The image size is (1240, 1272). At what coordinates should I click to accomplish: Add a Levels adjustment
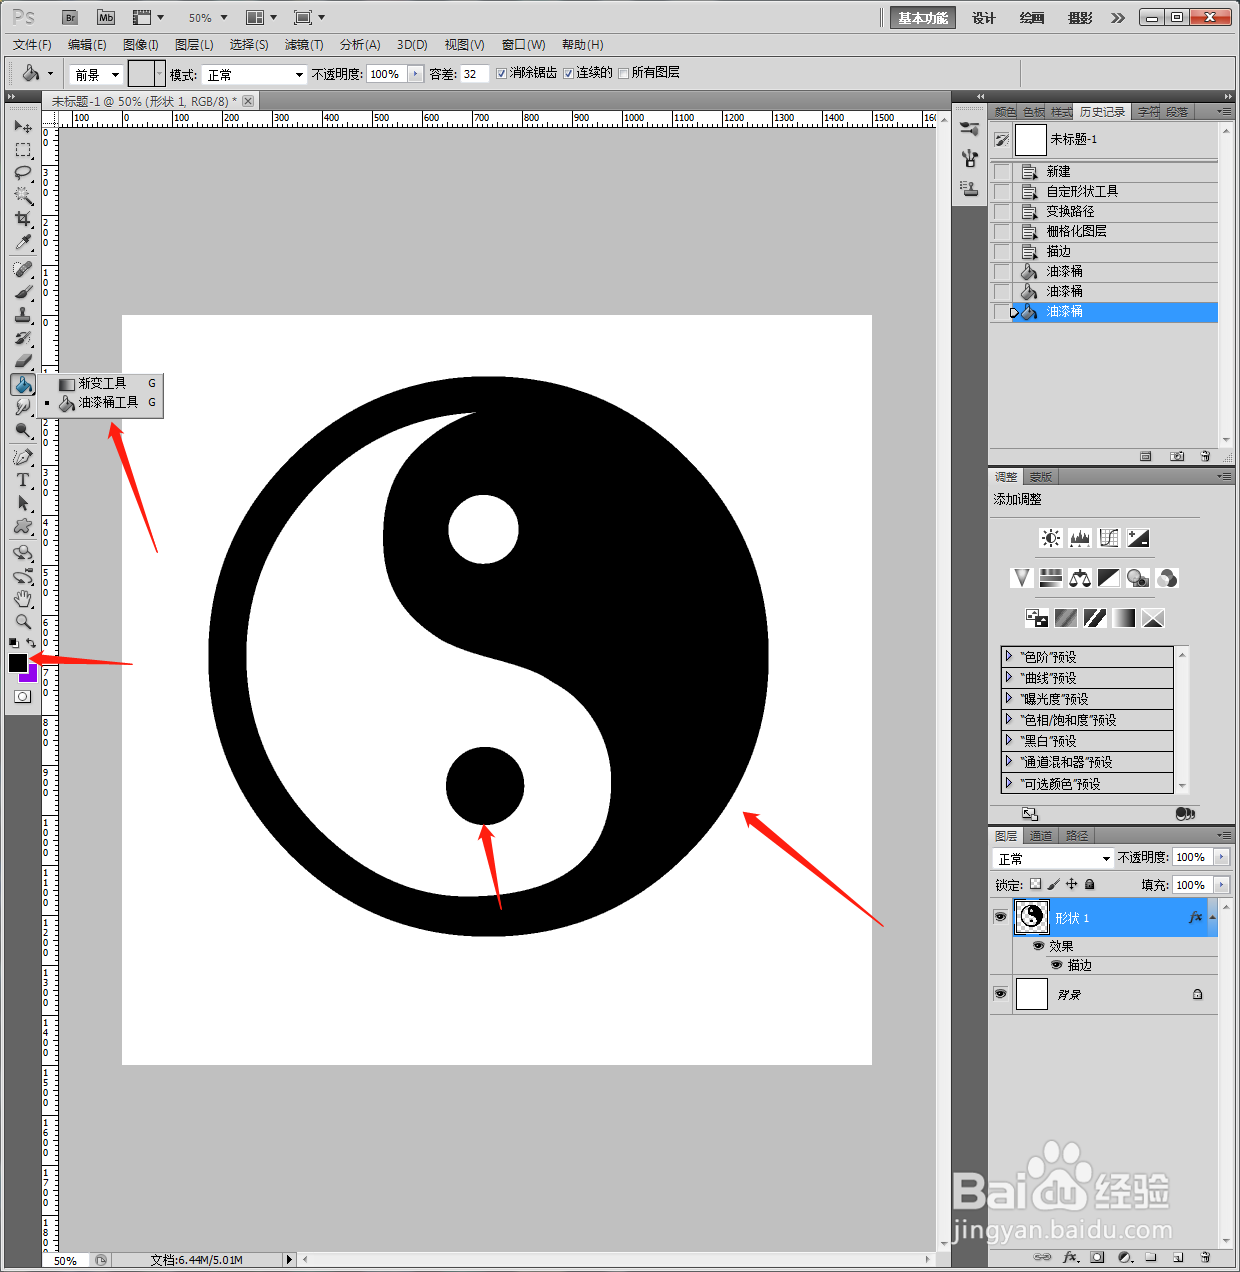point(1080,538)
